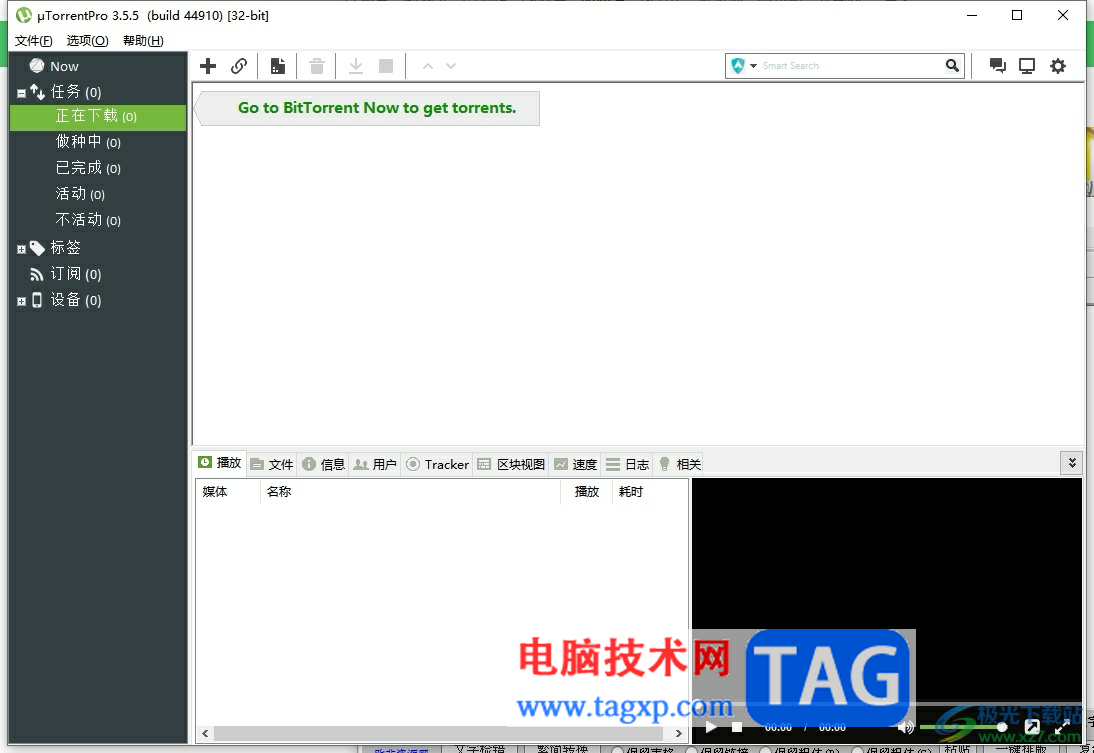Viewport: 1094px width, 753px height.
Task: Open the 选项(O) menu
Action: [x=87, y=40]
